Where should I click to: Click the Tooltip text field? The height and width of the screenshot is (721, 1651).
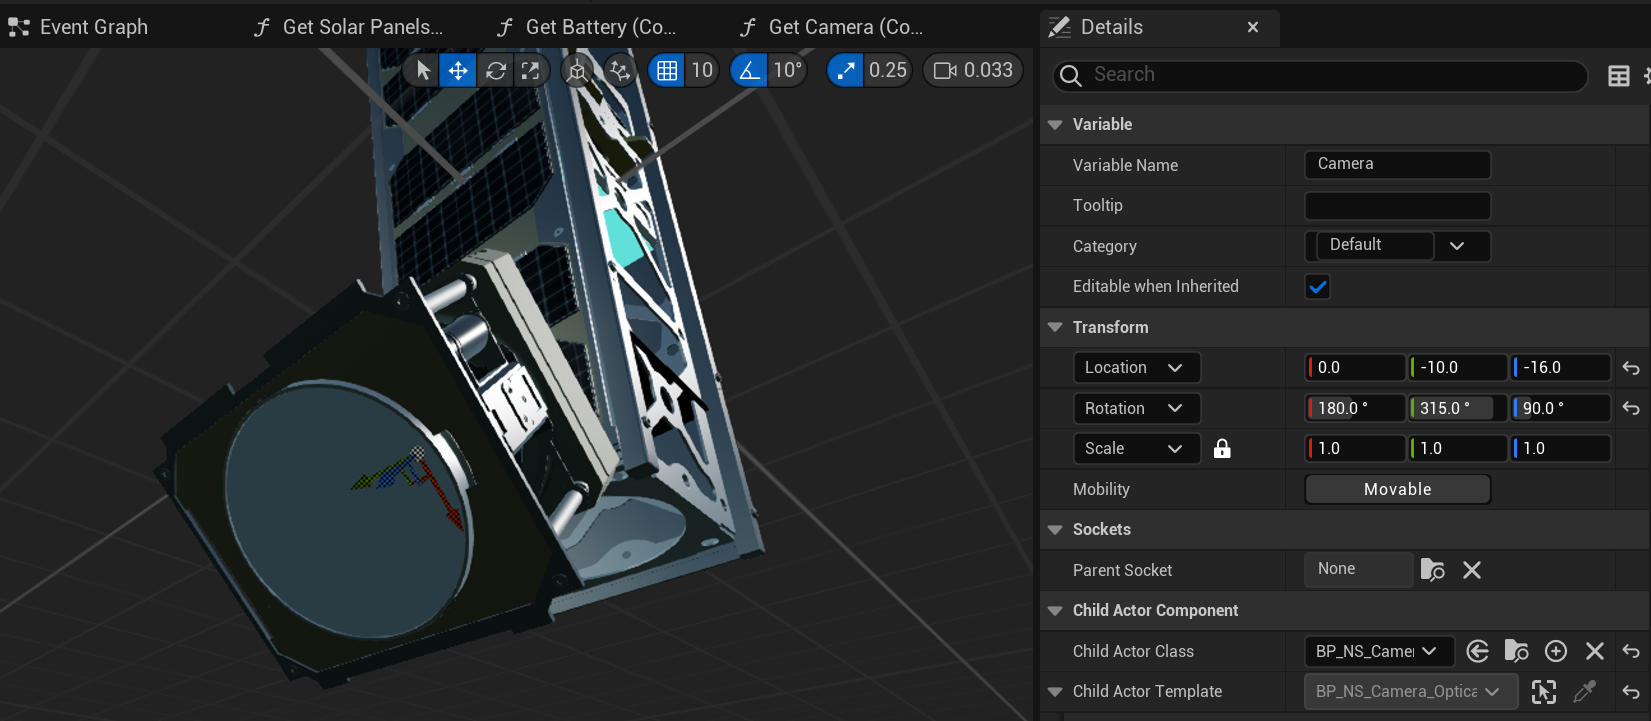pos(1397,206)
